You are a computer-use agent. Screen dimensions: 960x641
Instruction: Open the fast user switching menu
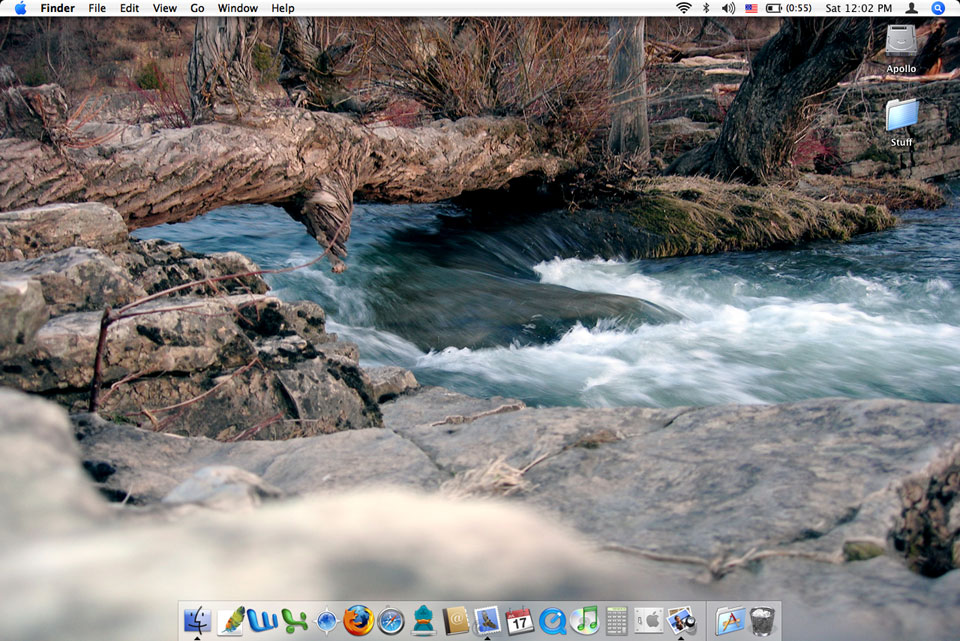(912, 8)
